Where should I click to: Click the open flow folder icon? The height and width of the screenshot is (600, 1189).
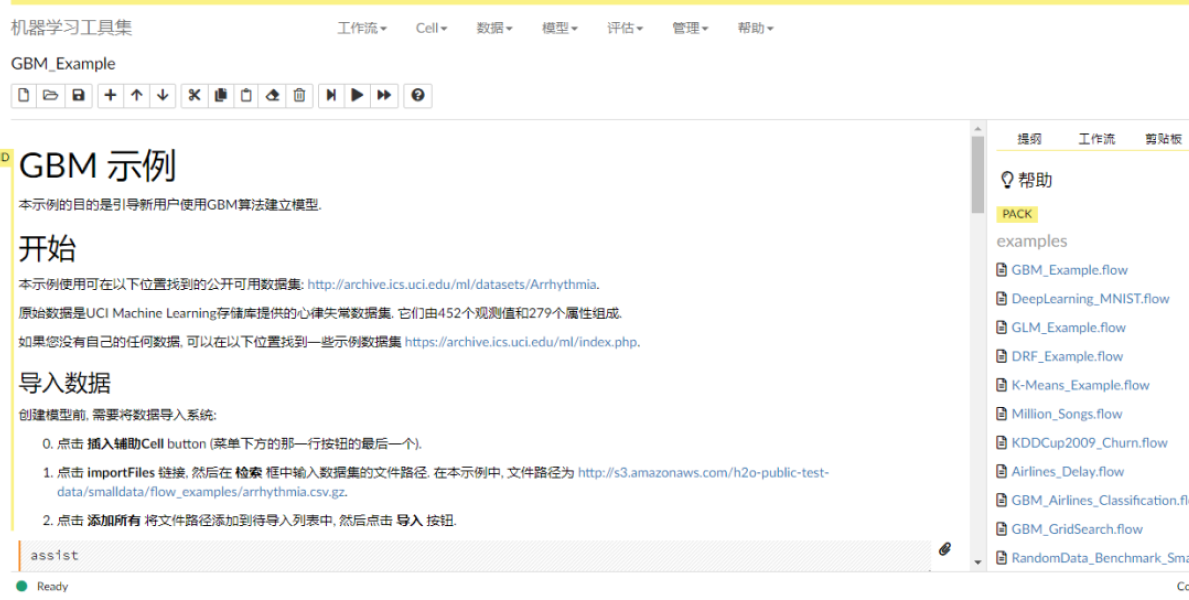click(50, 96)
